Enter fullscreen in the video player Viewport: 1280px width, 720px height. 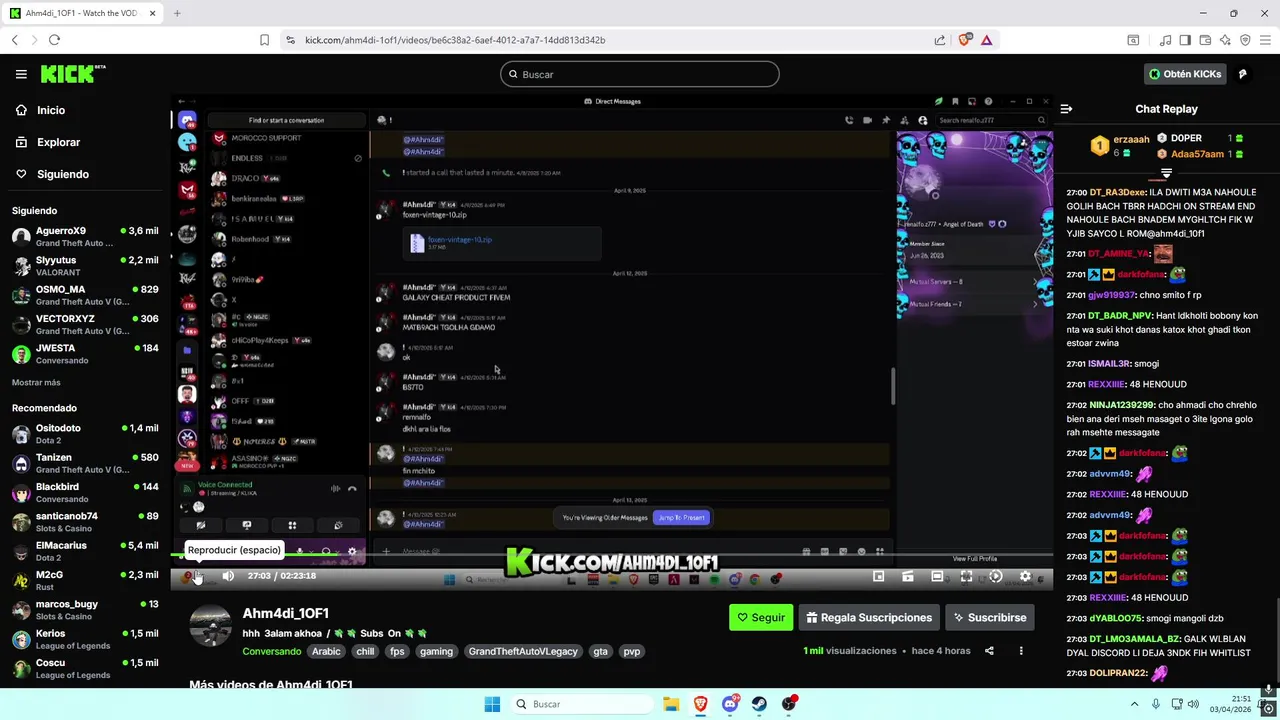coord(966,576)
